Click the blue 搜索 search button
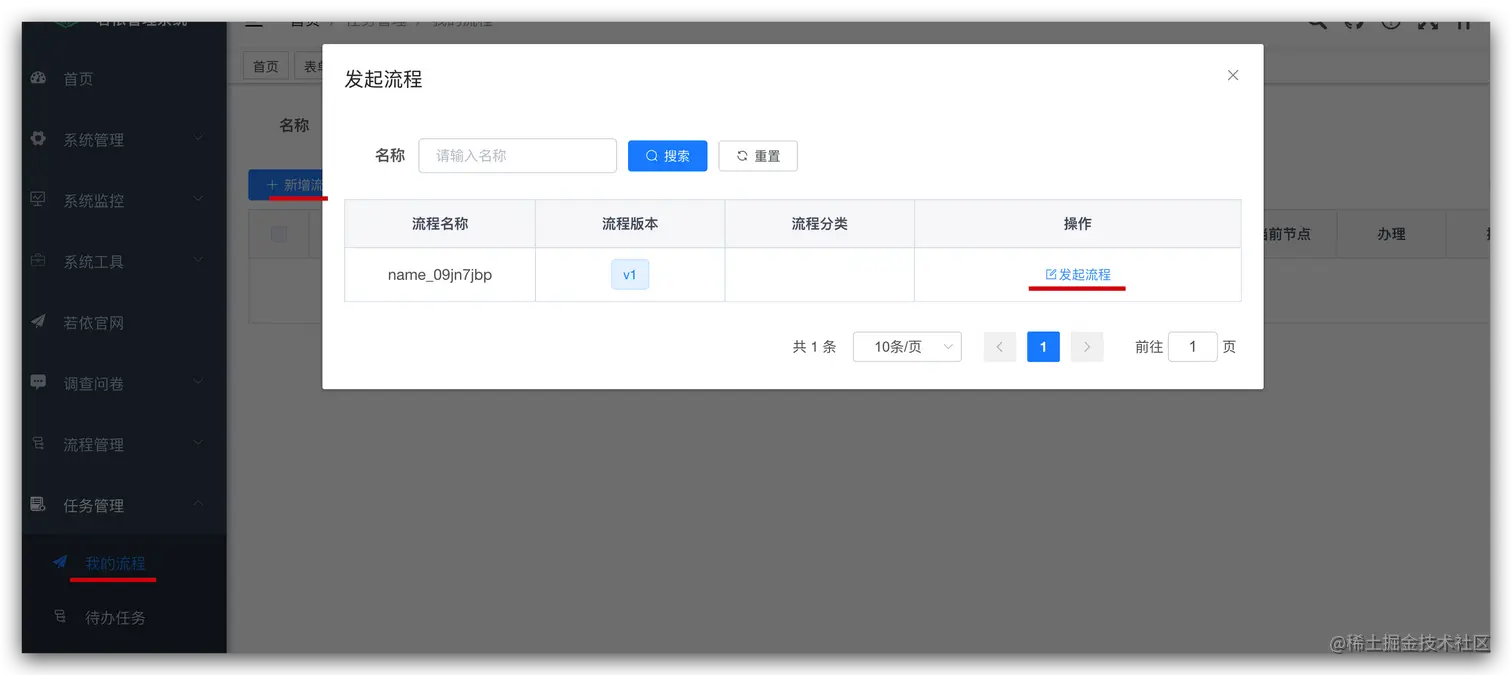The height and width of the screenshot is (675, 1512). point(667,156)
